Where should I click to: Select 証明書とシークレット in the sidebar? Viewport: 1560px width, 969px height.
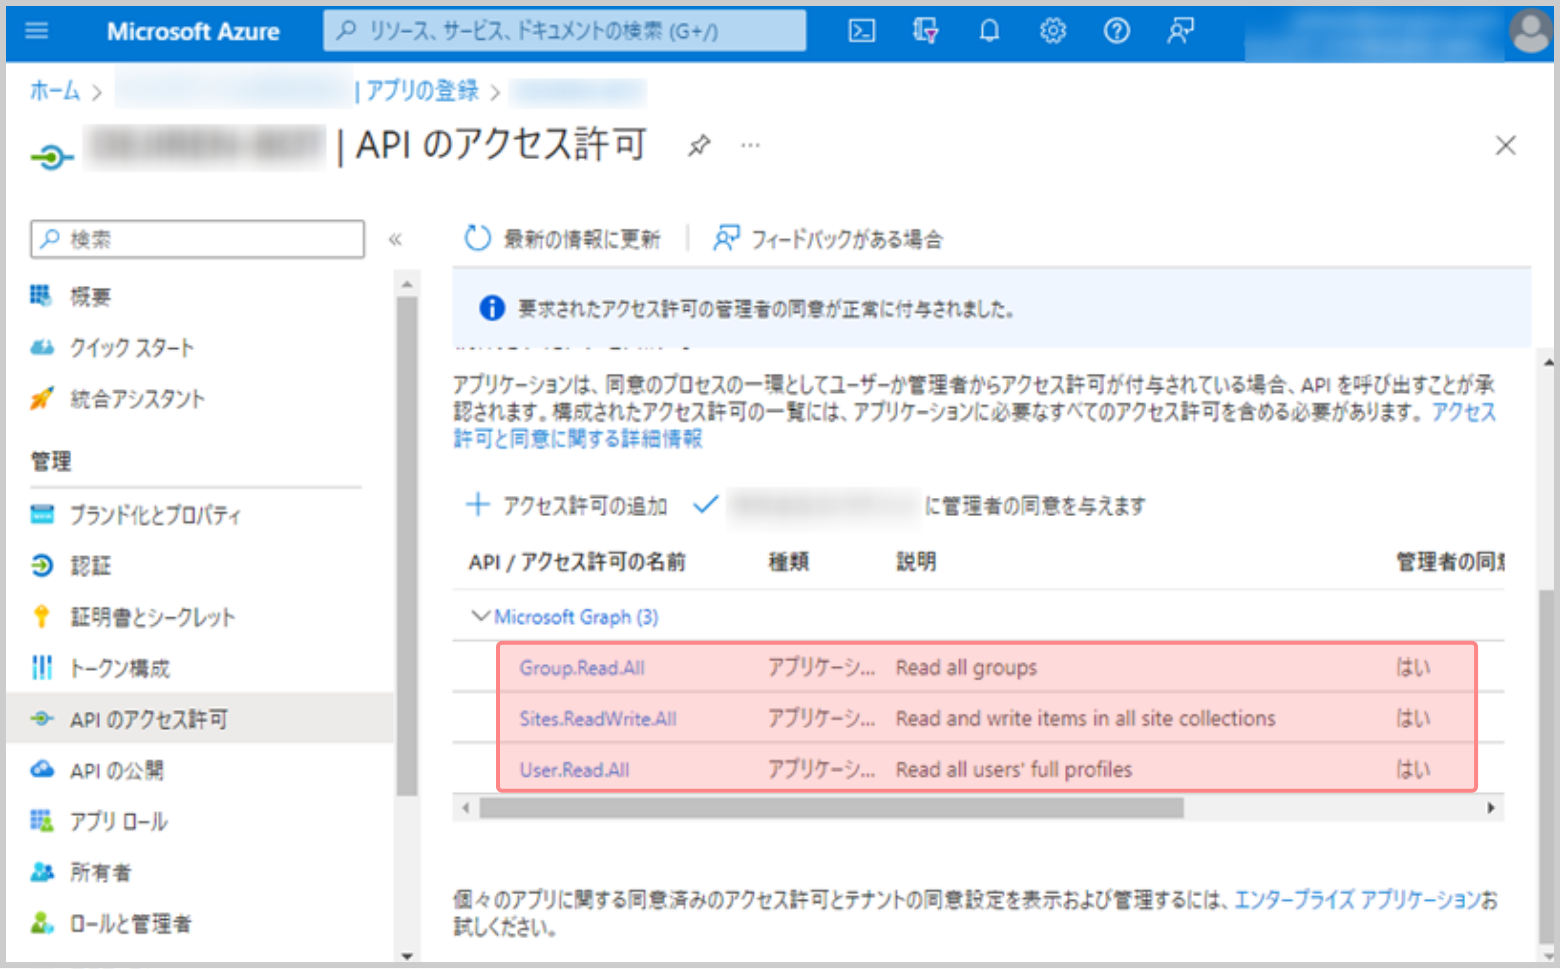pyautogui.click(x=152, y=617)
